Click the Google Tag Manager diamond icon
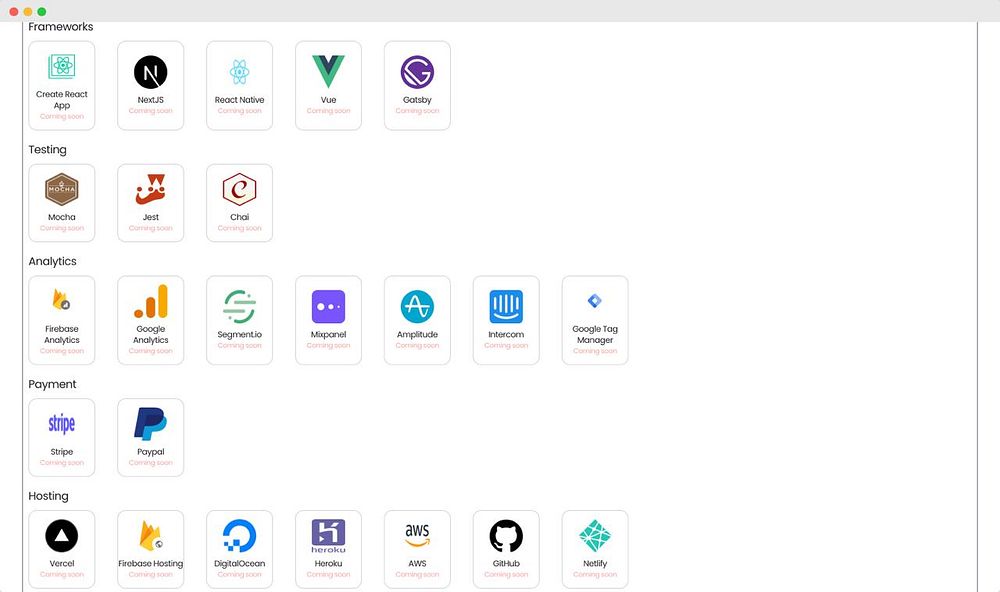The height and width of the screenshot is (592, 1000). [x=595, y=300]
